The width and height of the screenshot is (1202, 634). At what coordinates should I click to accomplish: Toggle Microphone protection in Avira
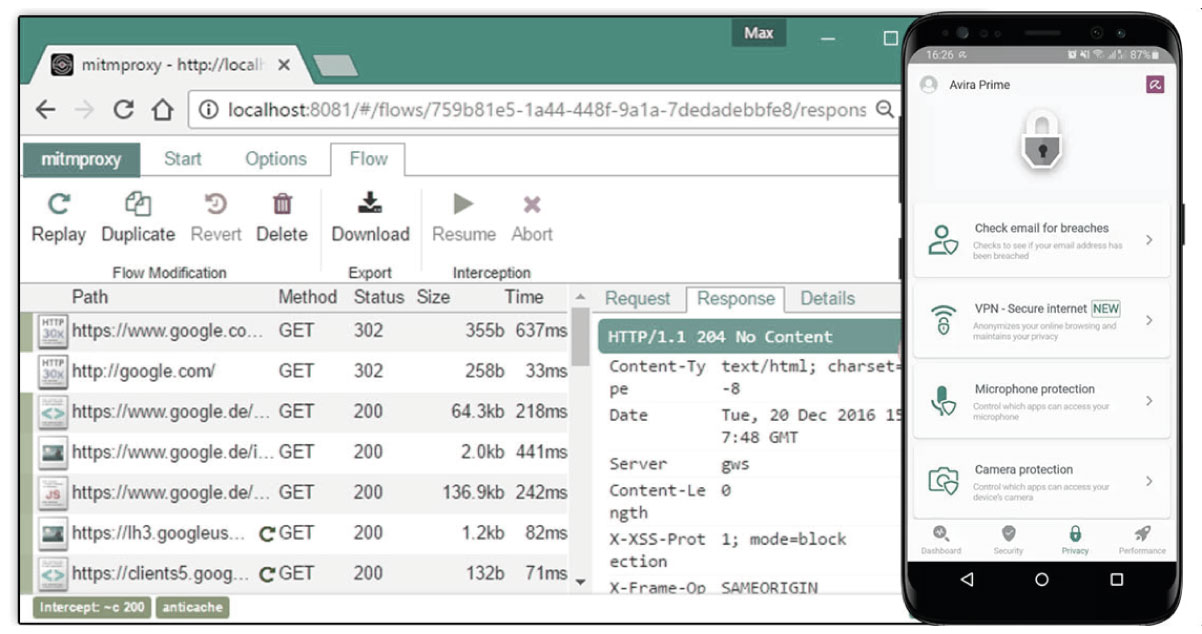[x=1042, y=402]
